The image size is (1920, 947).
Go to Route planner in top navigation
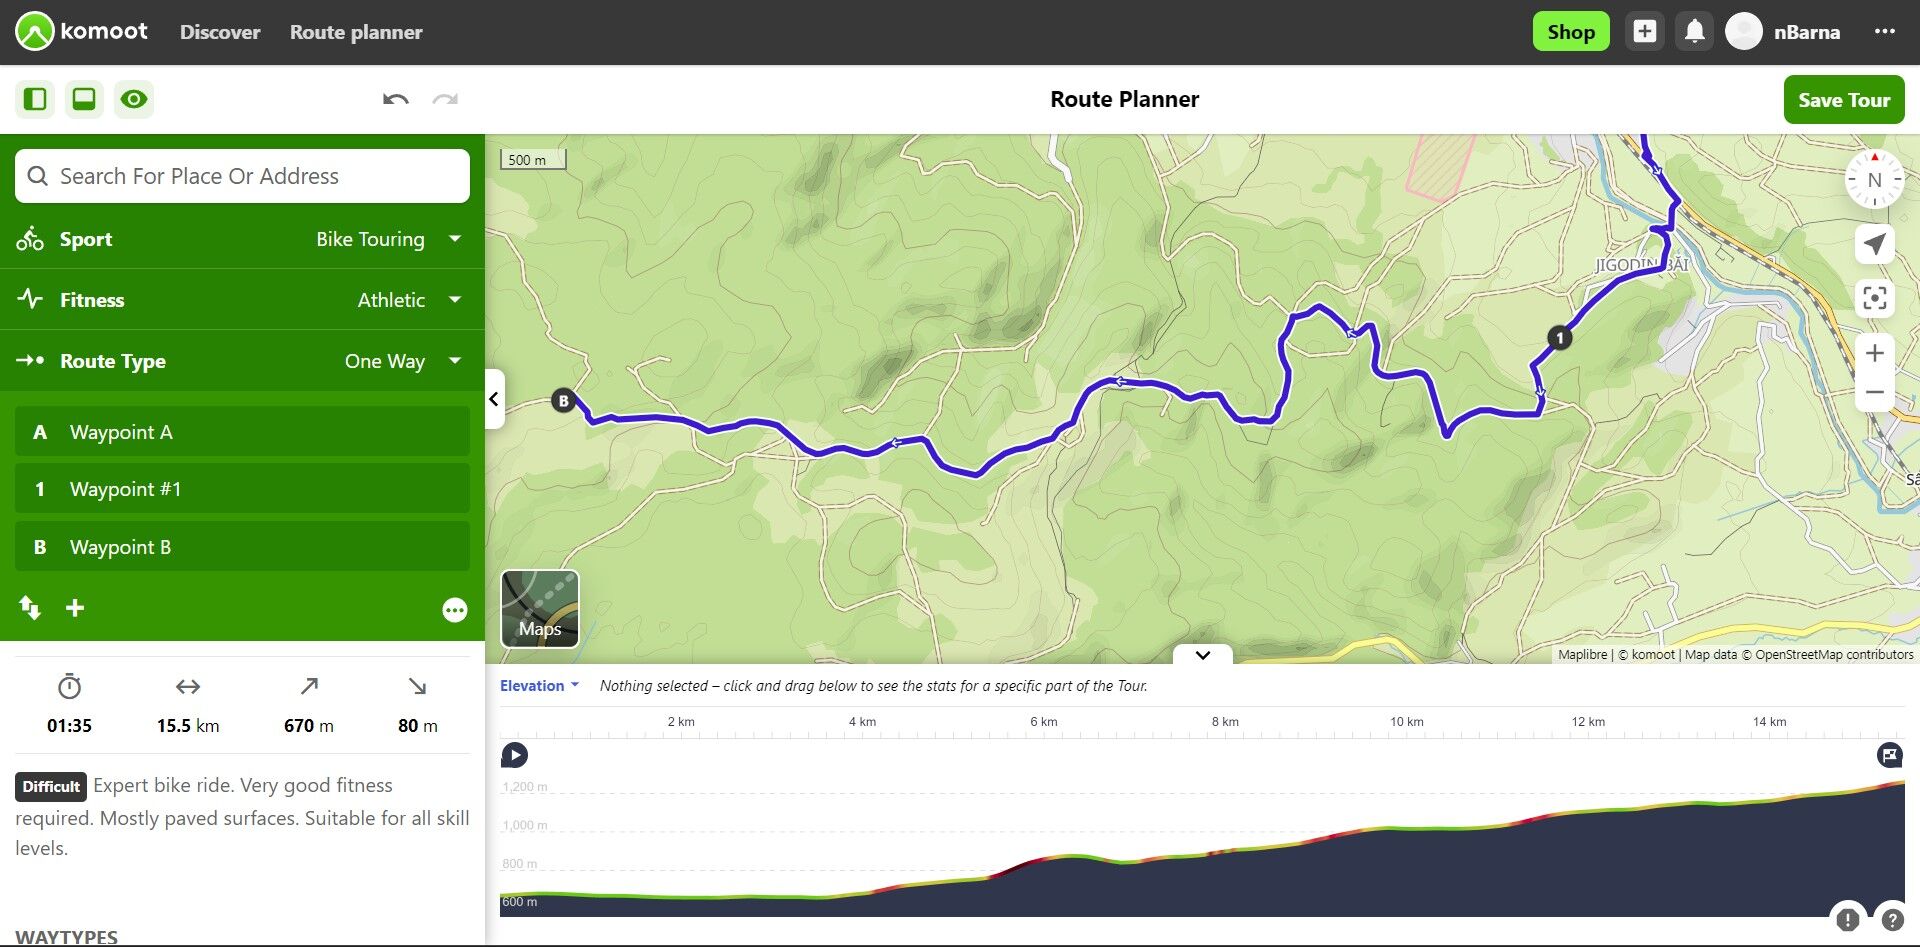pyautogui.click(x=356, y=32)
